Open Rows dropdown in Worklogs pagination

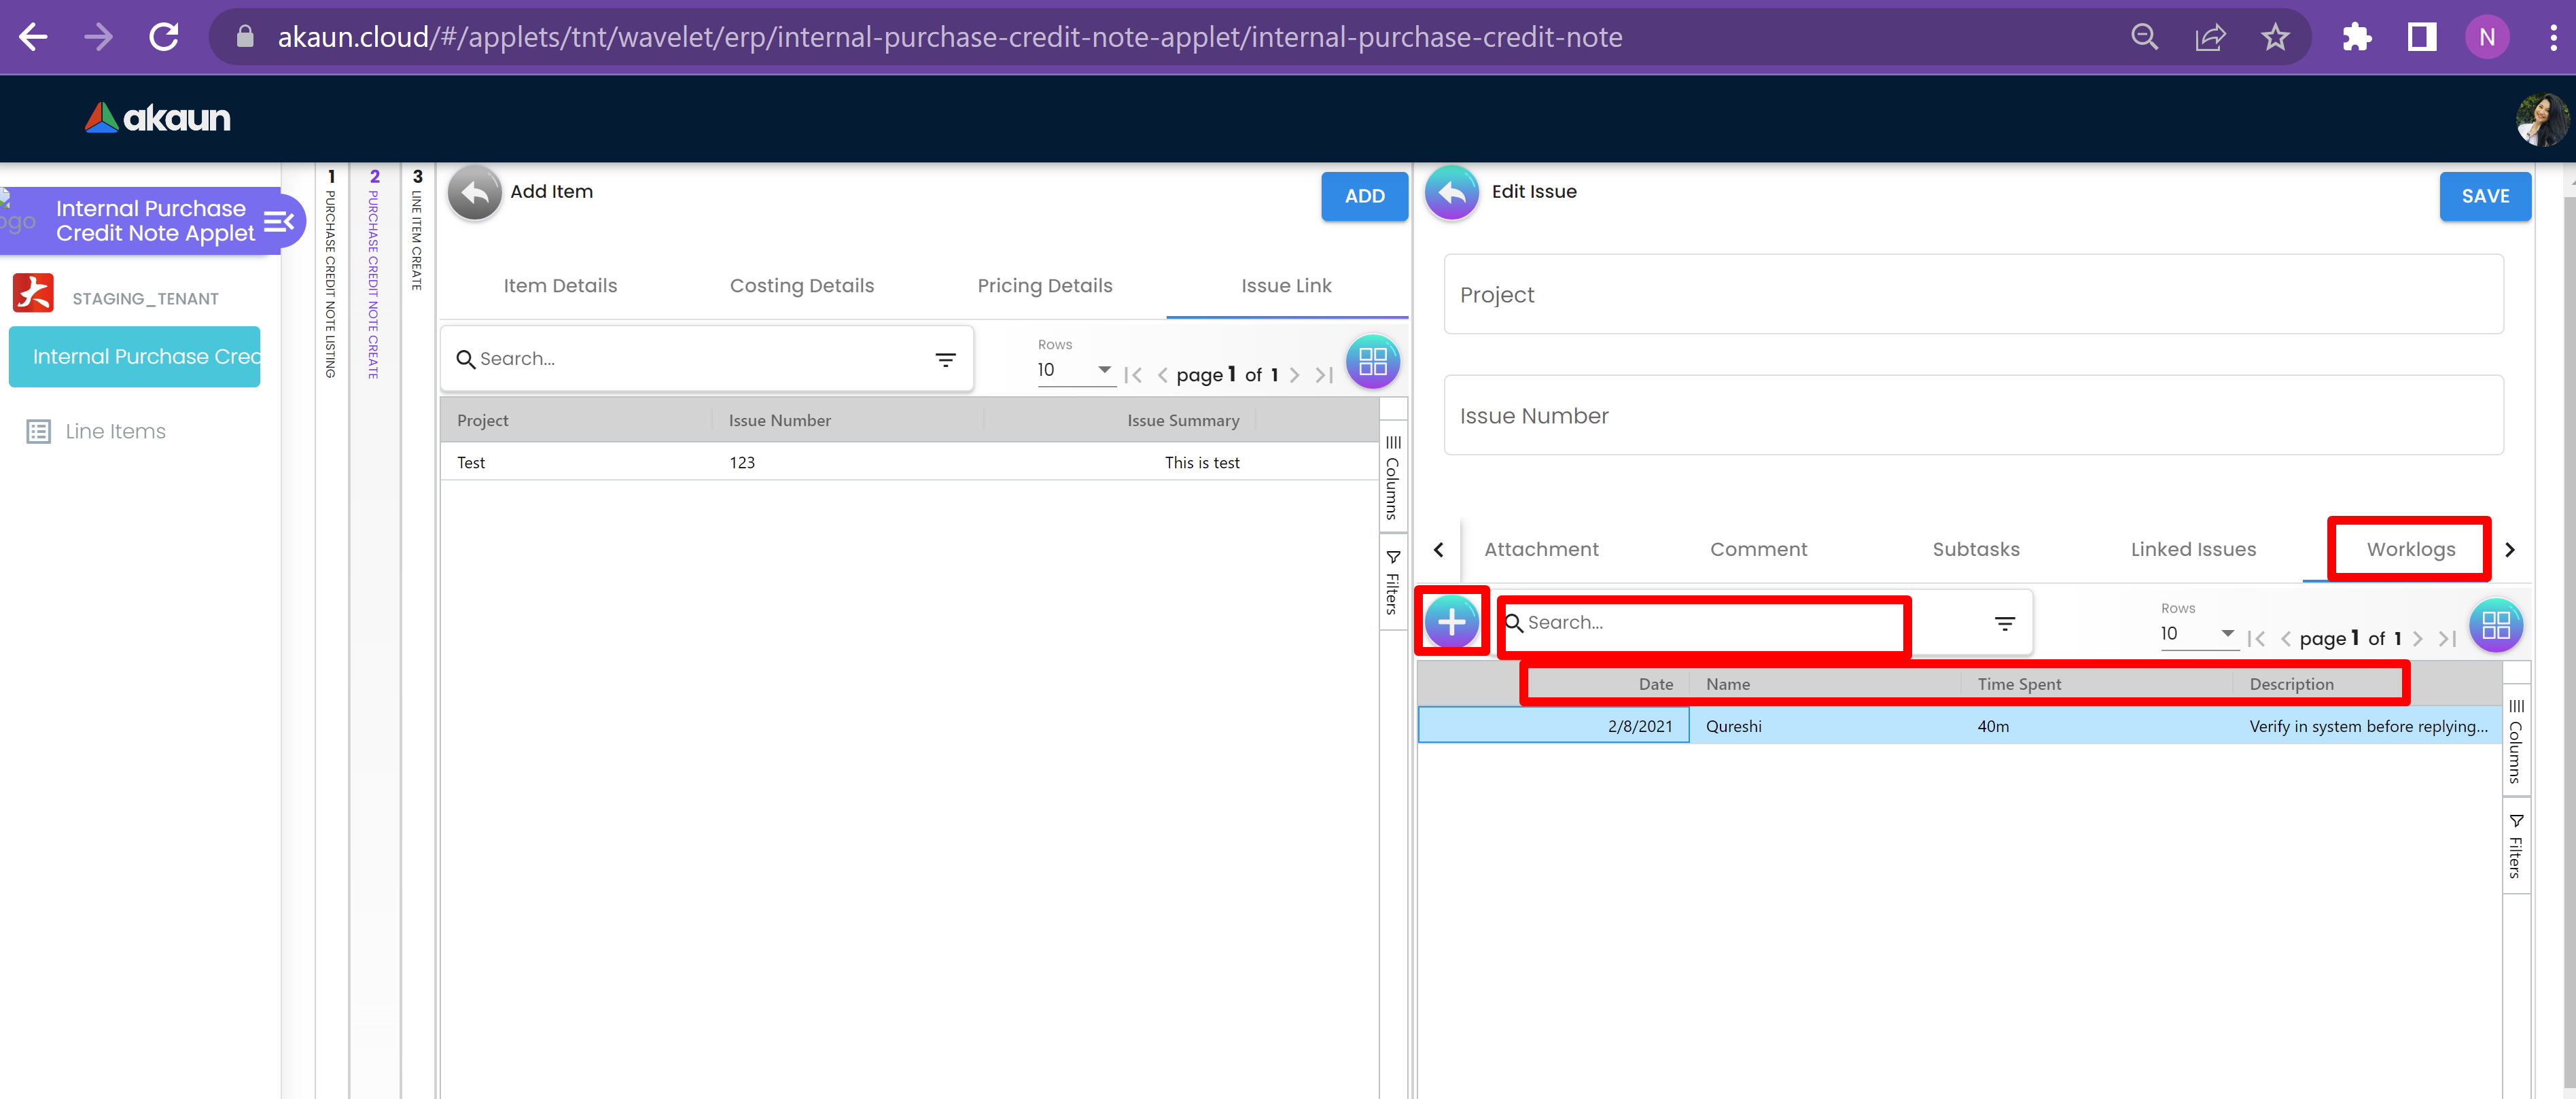(2197, 634)
